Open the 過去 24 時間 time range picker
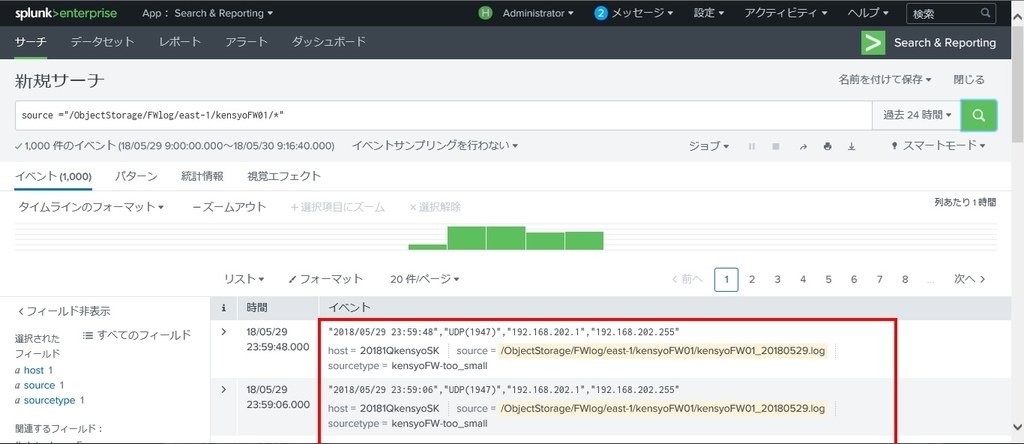Viewport: 1024px width, 444px height. coord(917,115)
